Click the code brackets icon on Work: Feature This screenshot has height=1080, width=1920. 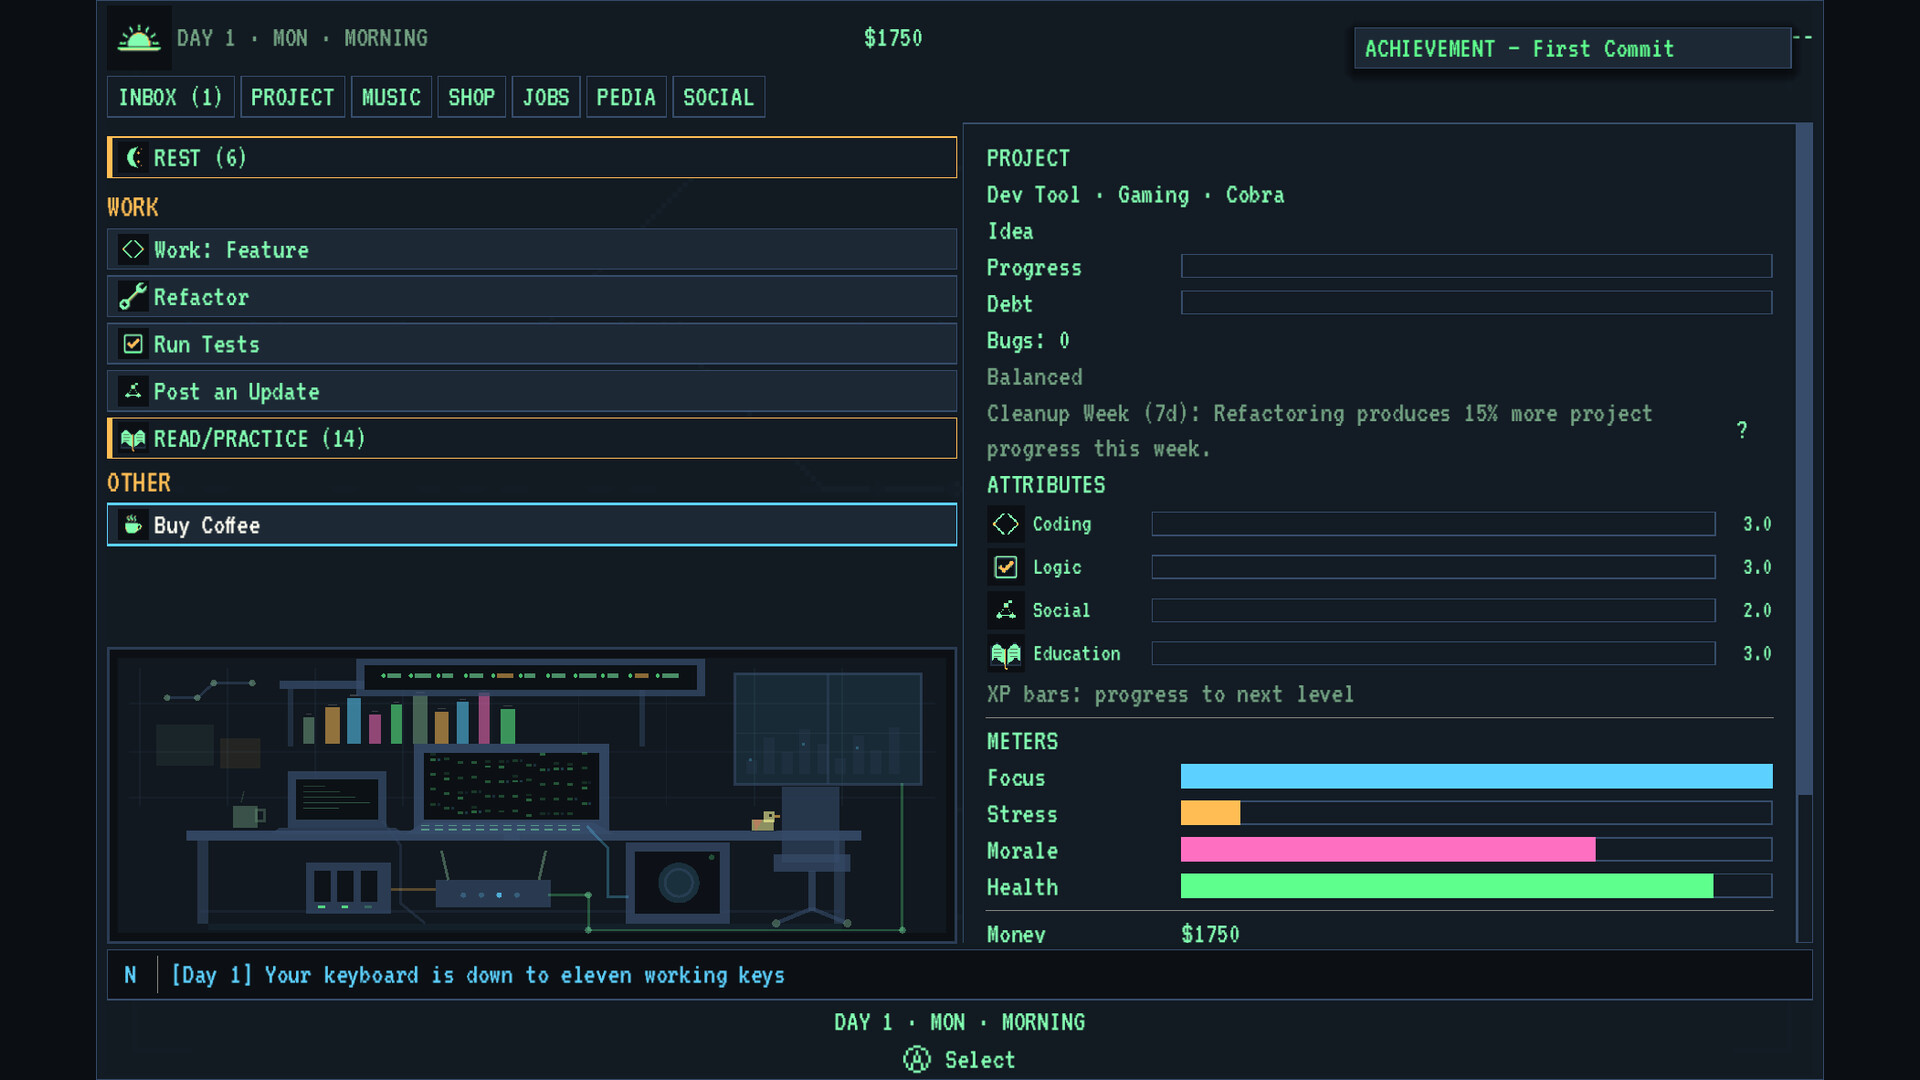[133, 249]
